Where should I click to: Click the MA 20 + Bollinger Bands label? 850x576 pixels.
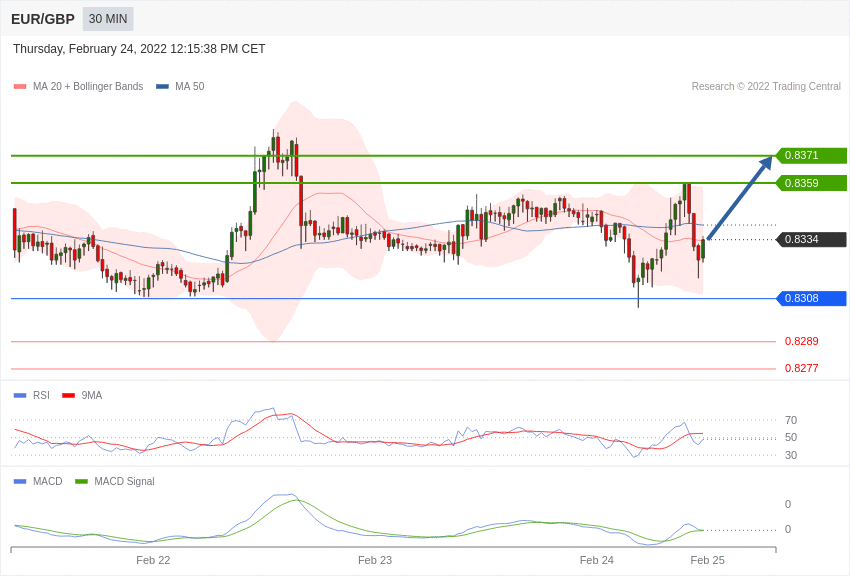(88, 86)
